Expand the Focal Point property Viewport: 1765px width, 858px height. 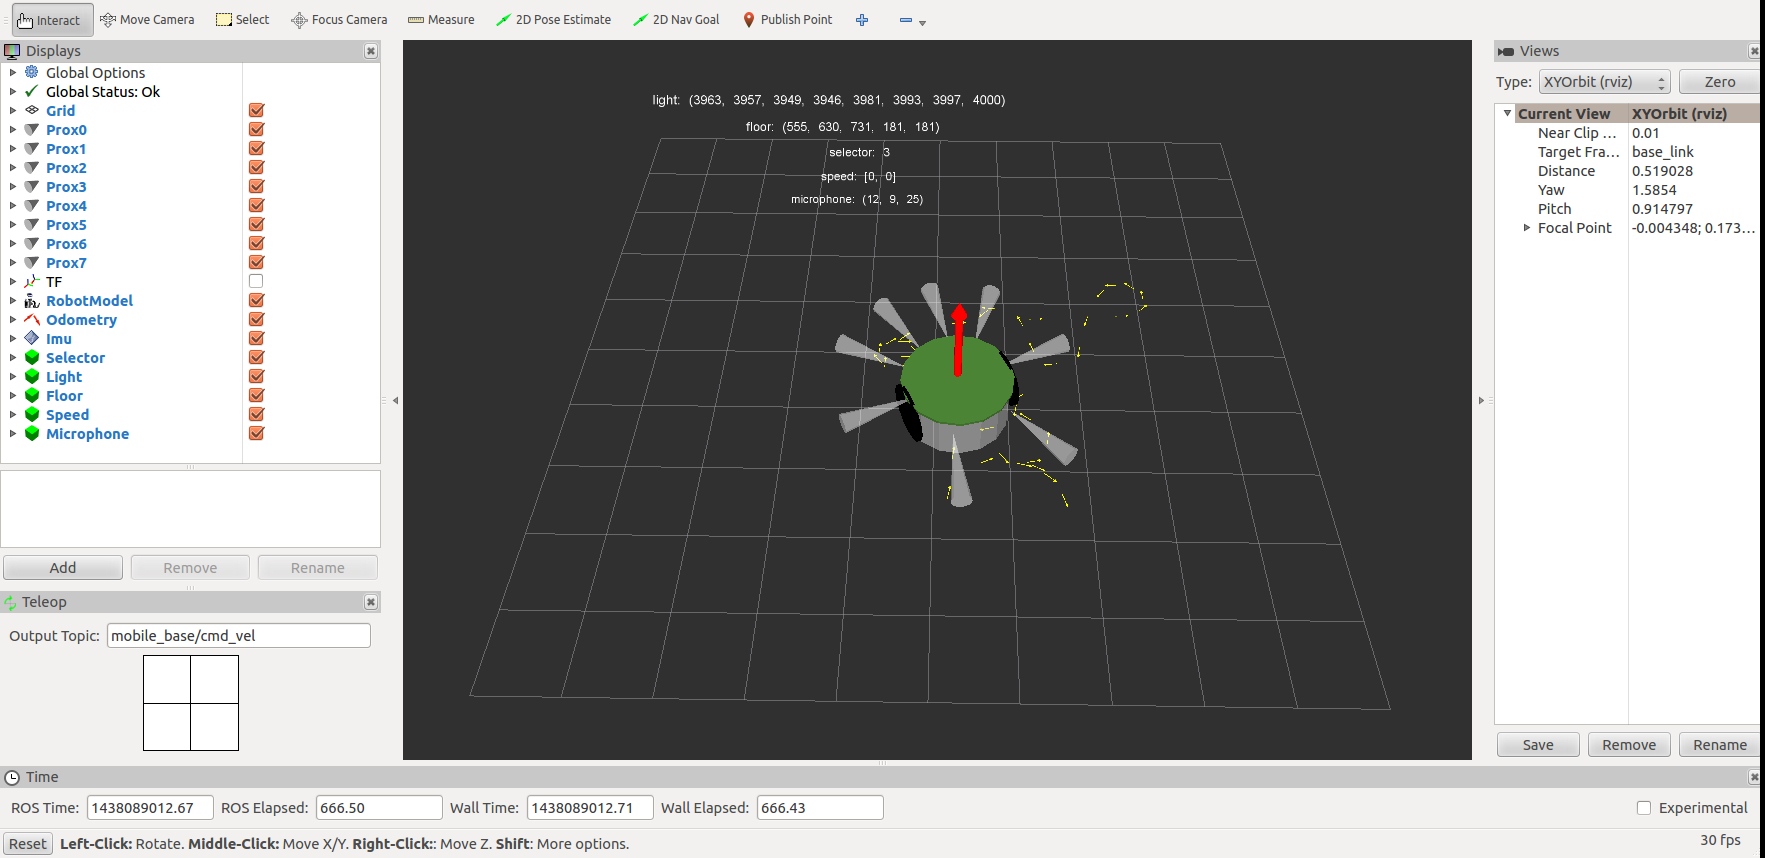tap(1527, 228)
